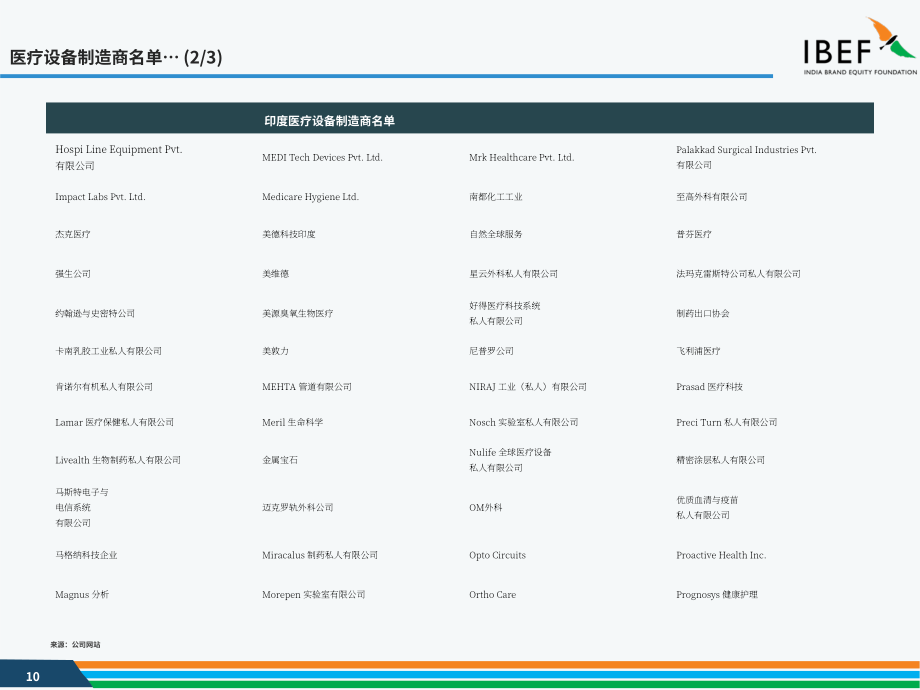Select the 飞利浦医疗 entry
The width and height of the screenshot is (920, 690).
tap(698, 351)
